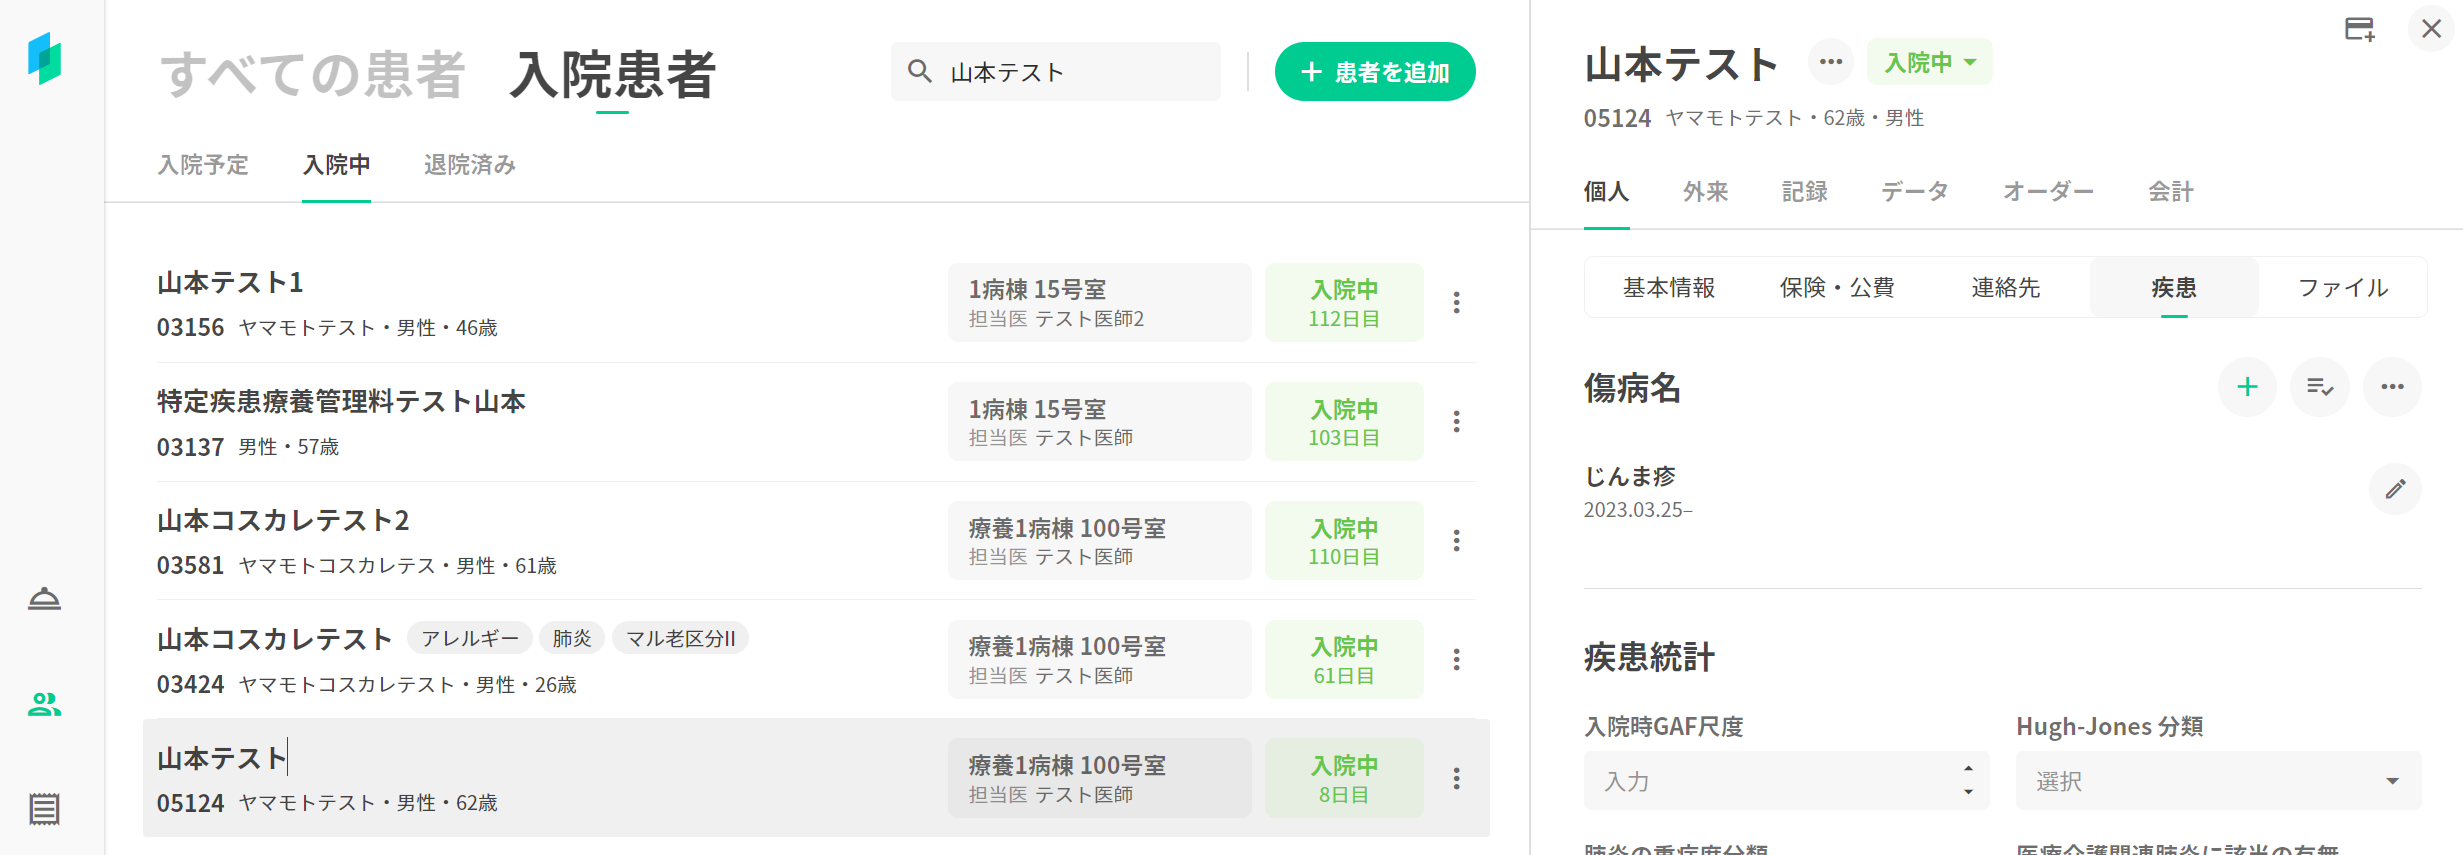Click the patients list sidebar icon

click(44, 705)
